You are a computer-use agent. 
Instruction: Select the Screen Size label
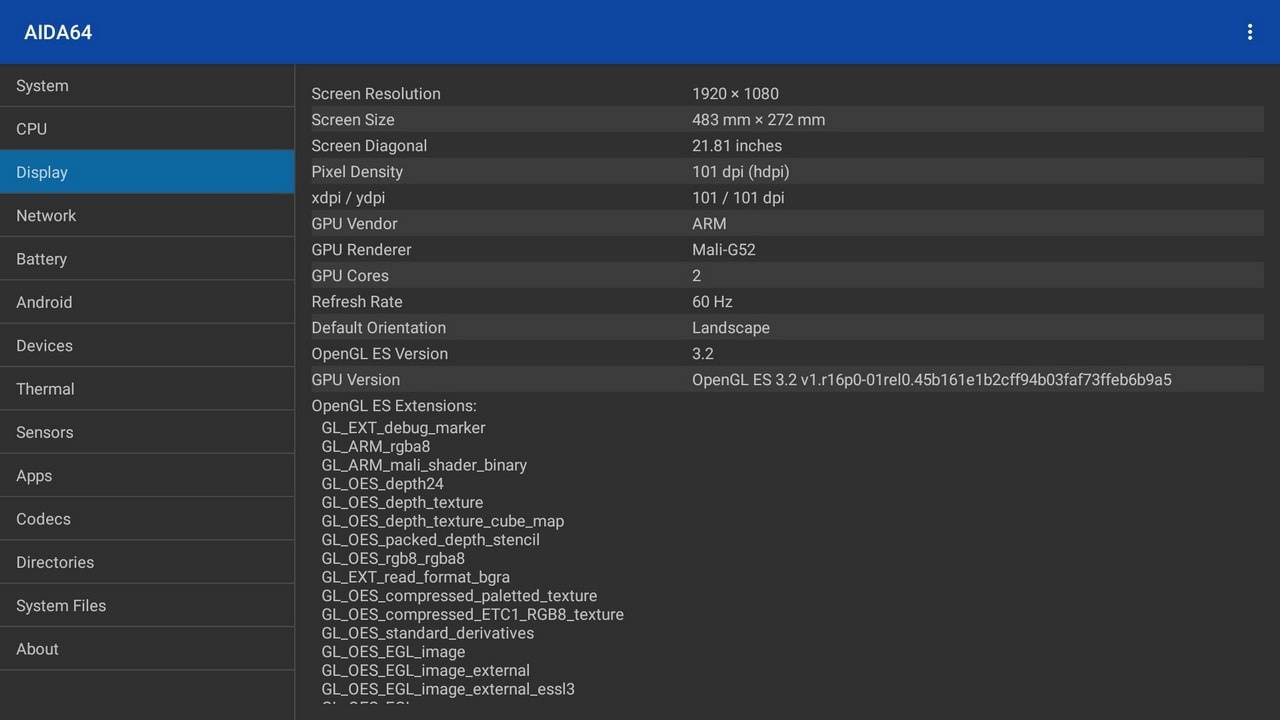tap(353, 120)
